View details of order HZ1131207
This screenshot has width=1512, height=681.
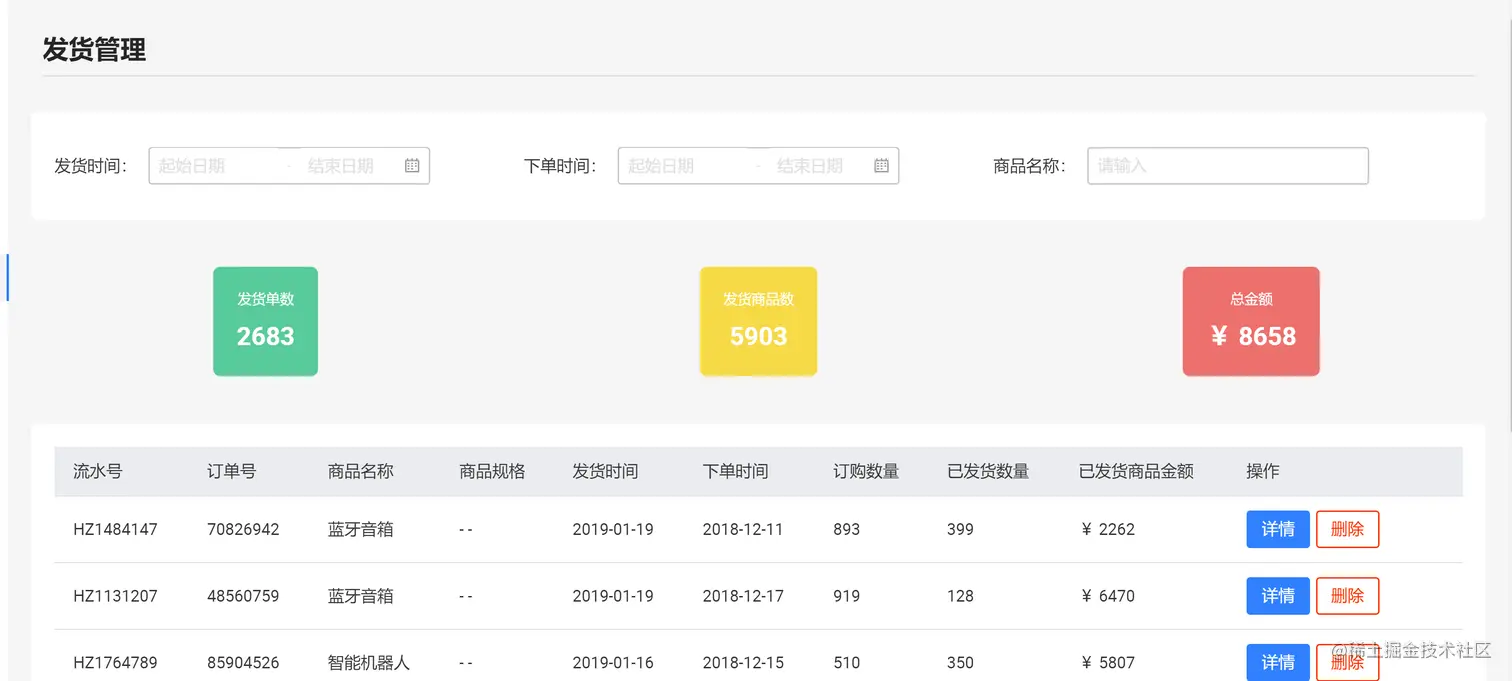point(1277,596)
